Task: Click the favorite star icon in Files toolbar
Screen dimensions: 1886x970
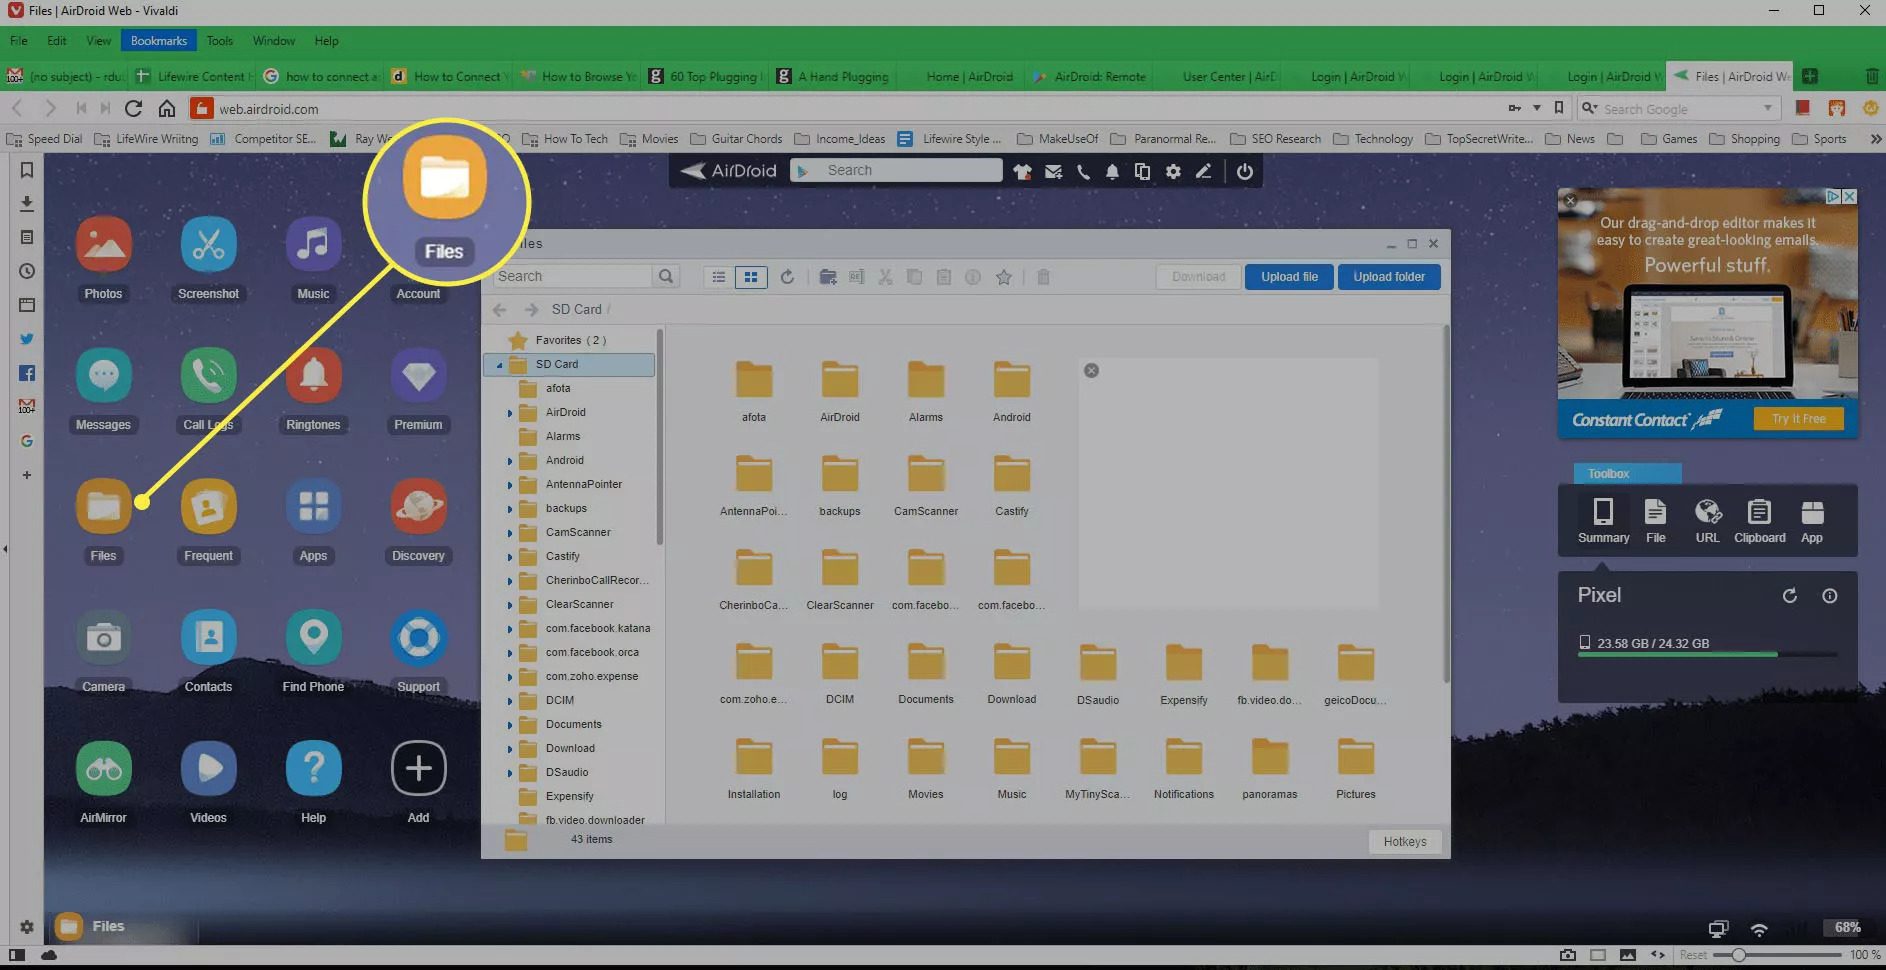Action: [x=1004, y=277]
